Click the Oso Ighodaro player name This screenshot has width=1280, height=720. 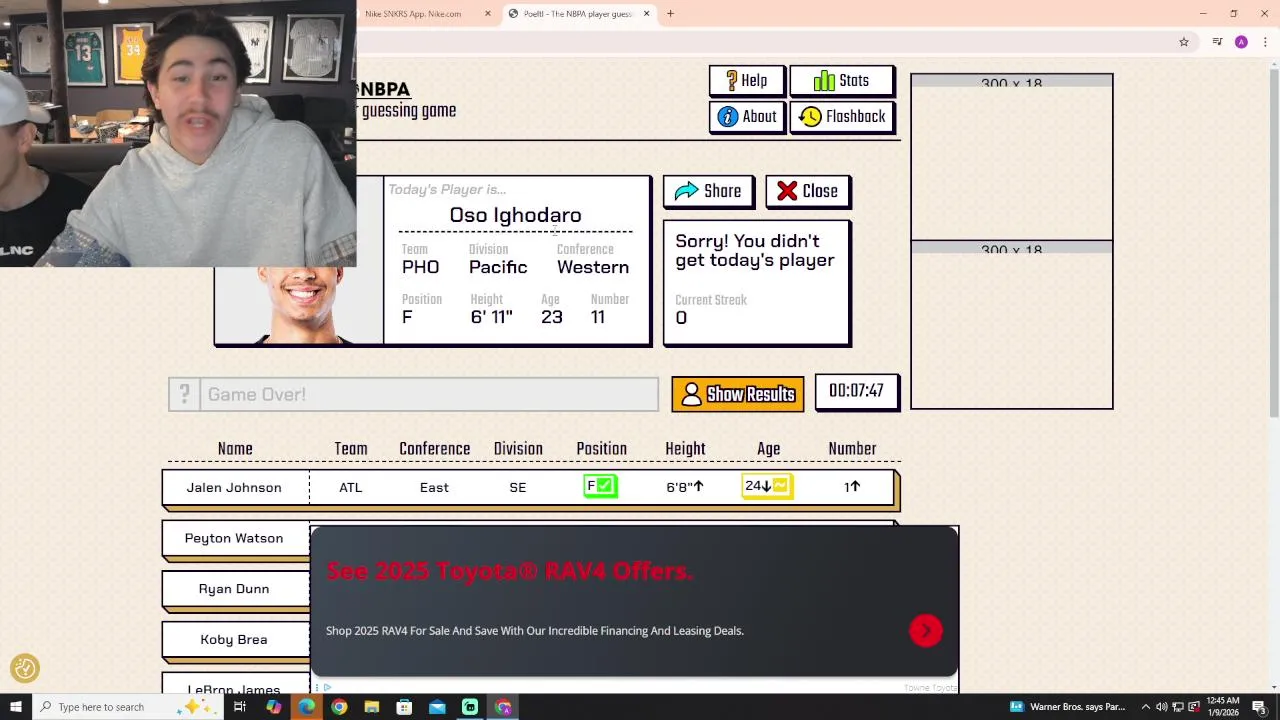[x=515, y=215]
